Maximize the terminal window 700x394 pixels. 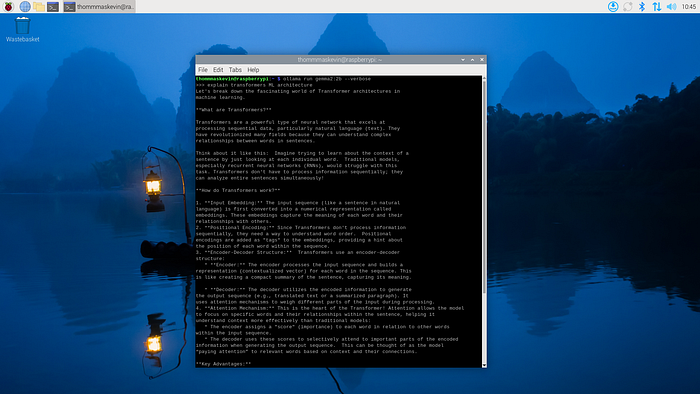click(472, 59)
